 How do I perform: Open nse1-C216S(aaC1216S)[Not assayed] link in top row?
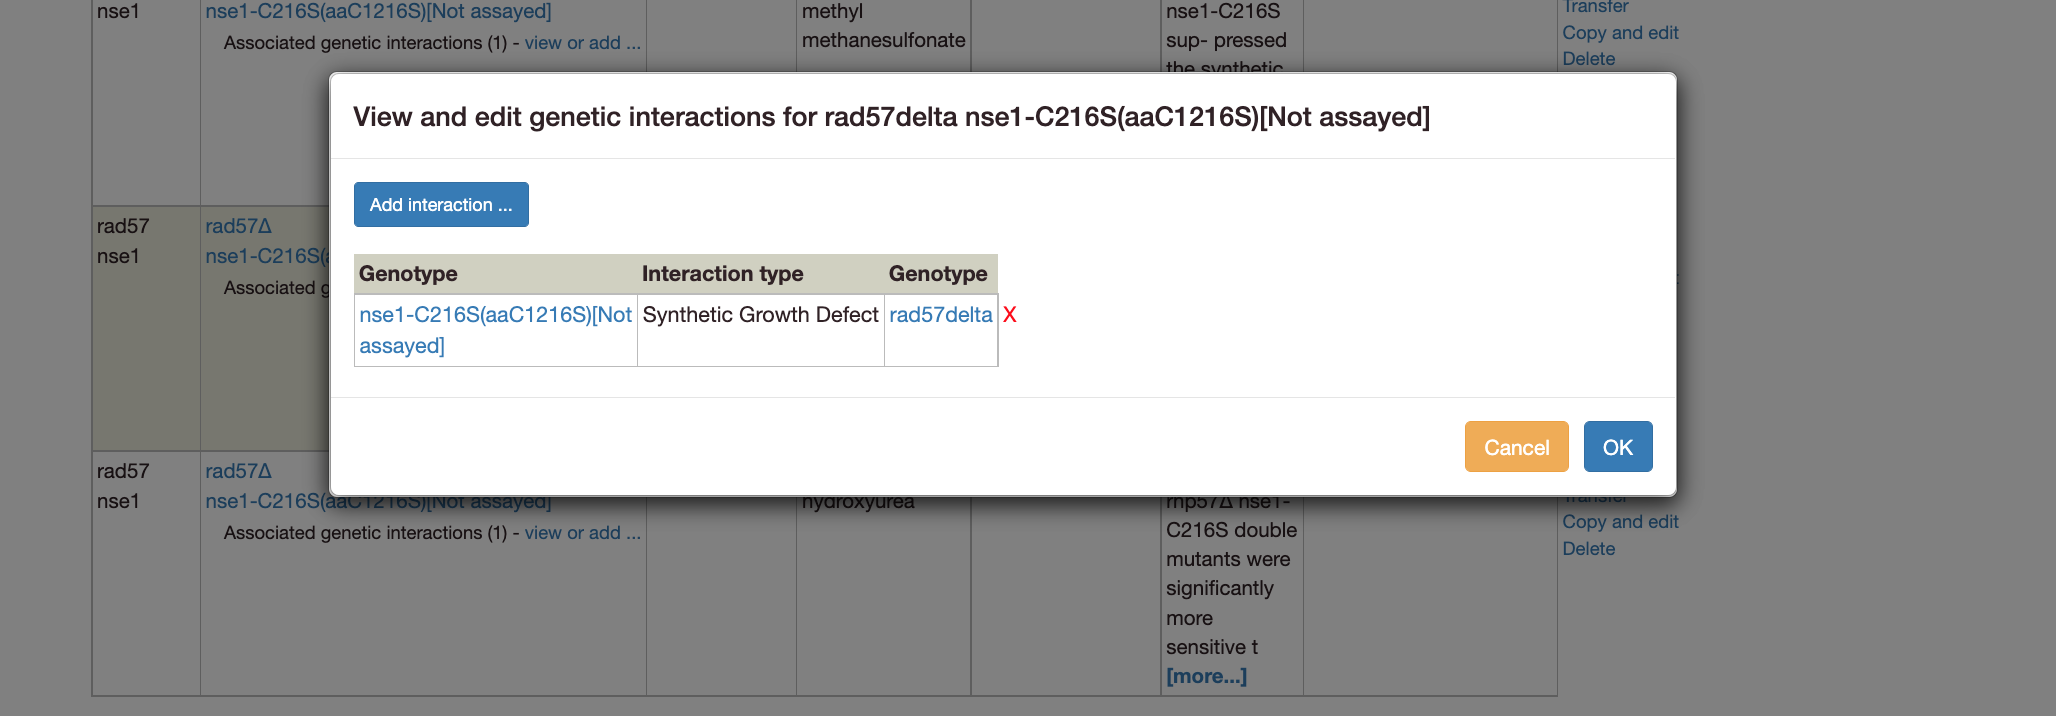[377, 11]
